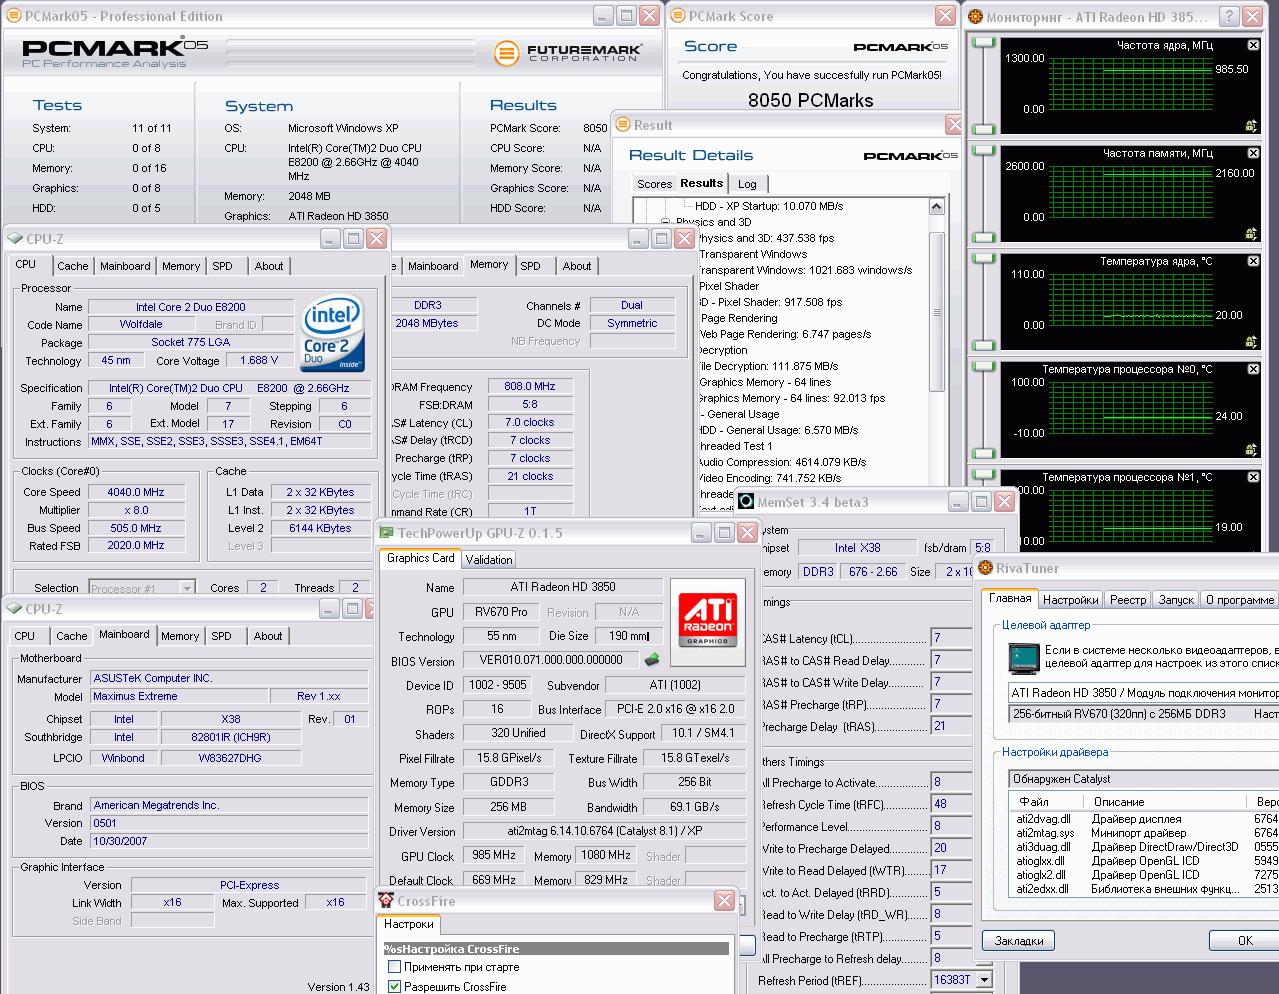Click bottom slider handle of memory frequency graph

[984, 237]
